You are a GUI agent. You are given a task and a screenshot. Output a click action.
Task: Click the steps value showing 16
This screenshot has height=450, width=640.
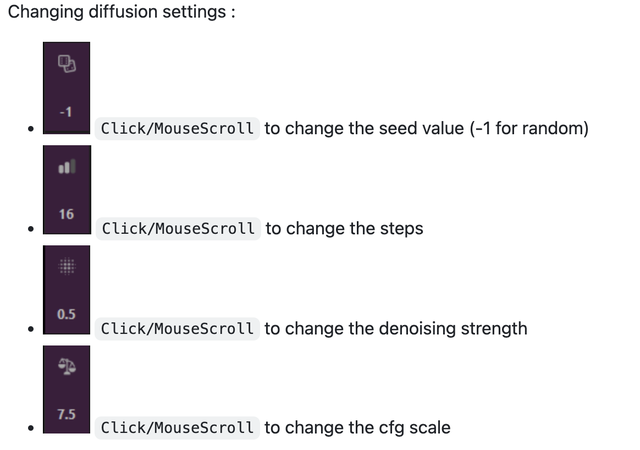[66, 214]
